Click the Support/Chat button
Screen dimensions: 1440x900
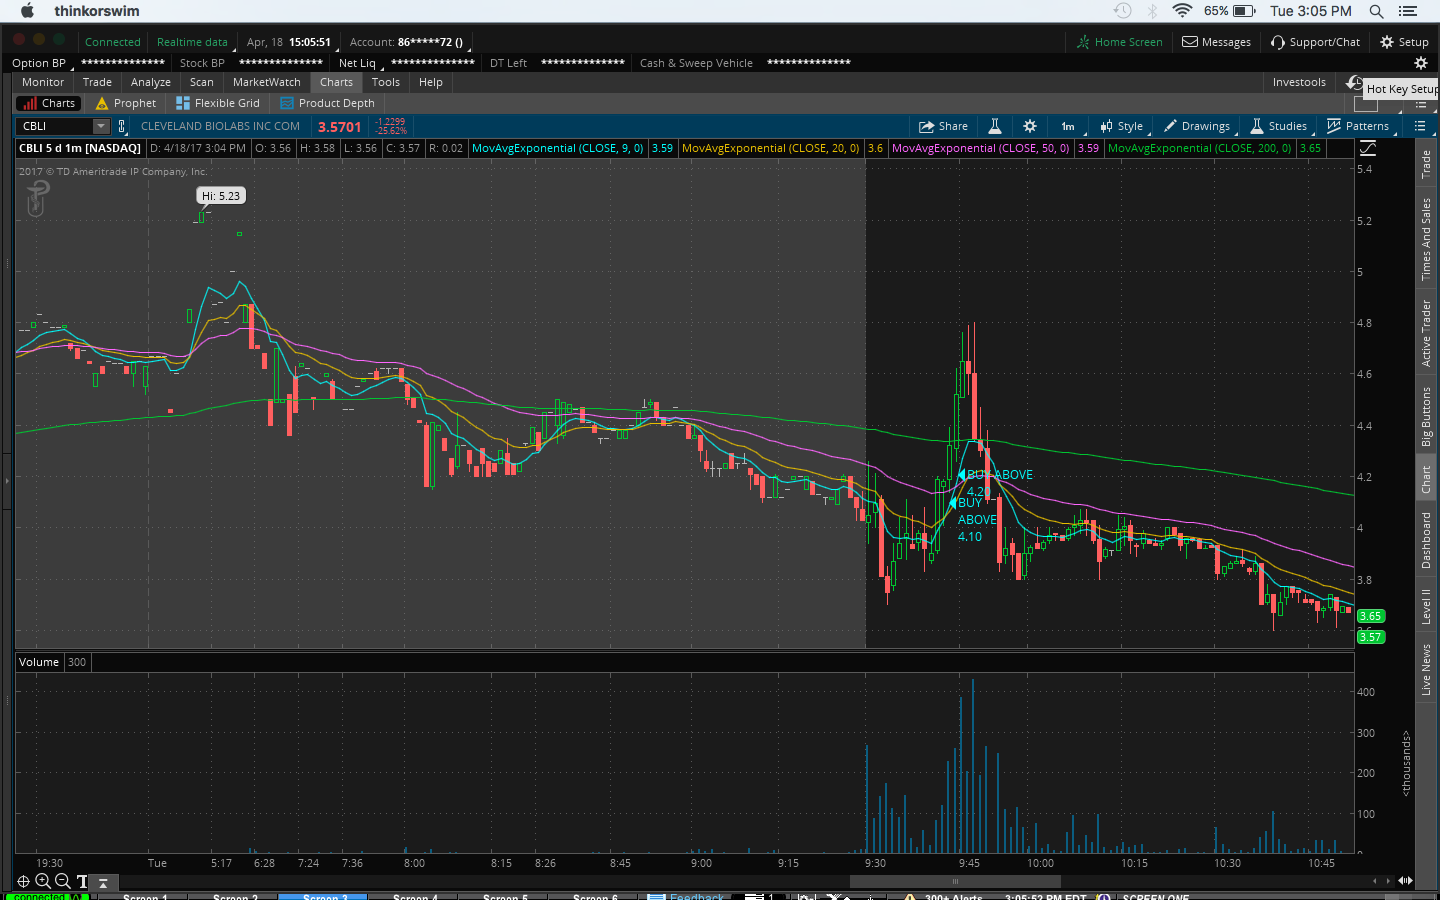coord(1315,42)
